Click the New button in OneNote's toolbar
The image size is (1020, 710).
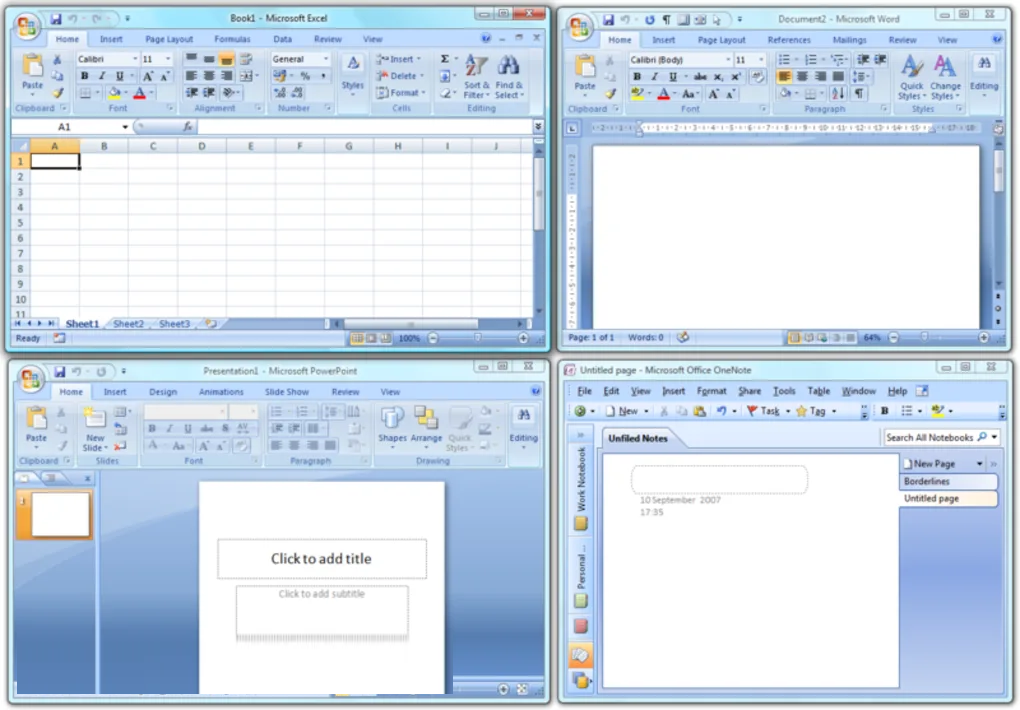(x=623, y=411)
